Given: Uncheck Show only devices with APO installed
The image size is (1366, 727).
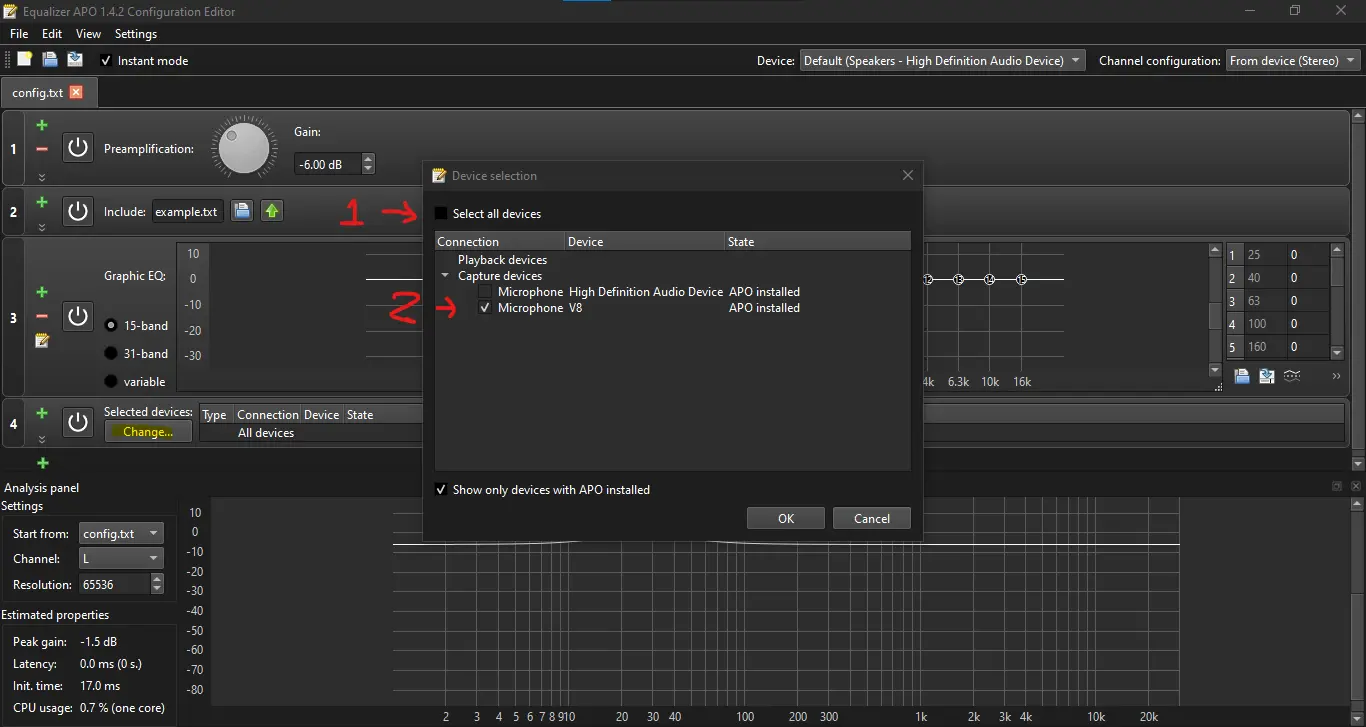Looking at the screenshot, I should tap(441, 490).
